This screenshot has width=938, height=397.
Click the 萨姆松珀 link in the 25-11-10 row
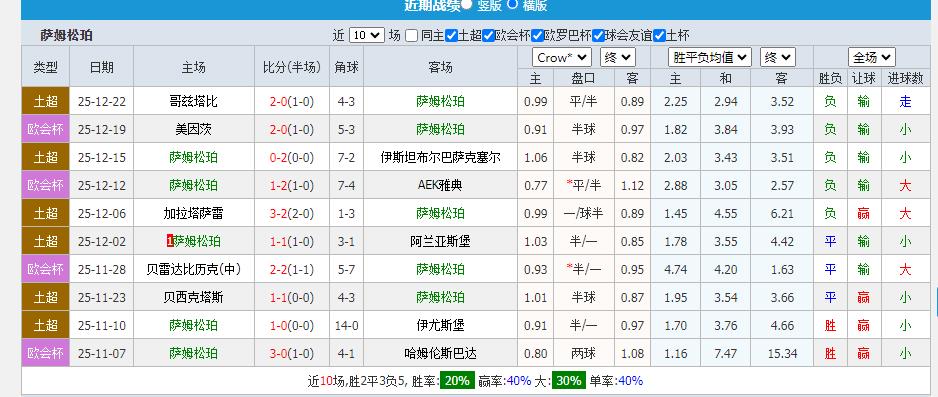pyautogui.click(x=193, y=326)
